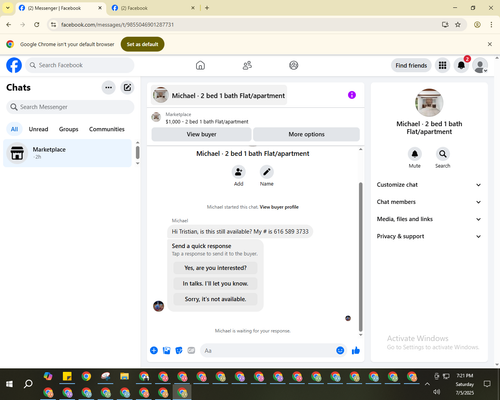
Task: Send quick reply Sorry, it's not available.
Action: point(215,299)
